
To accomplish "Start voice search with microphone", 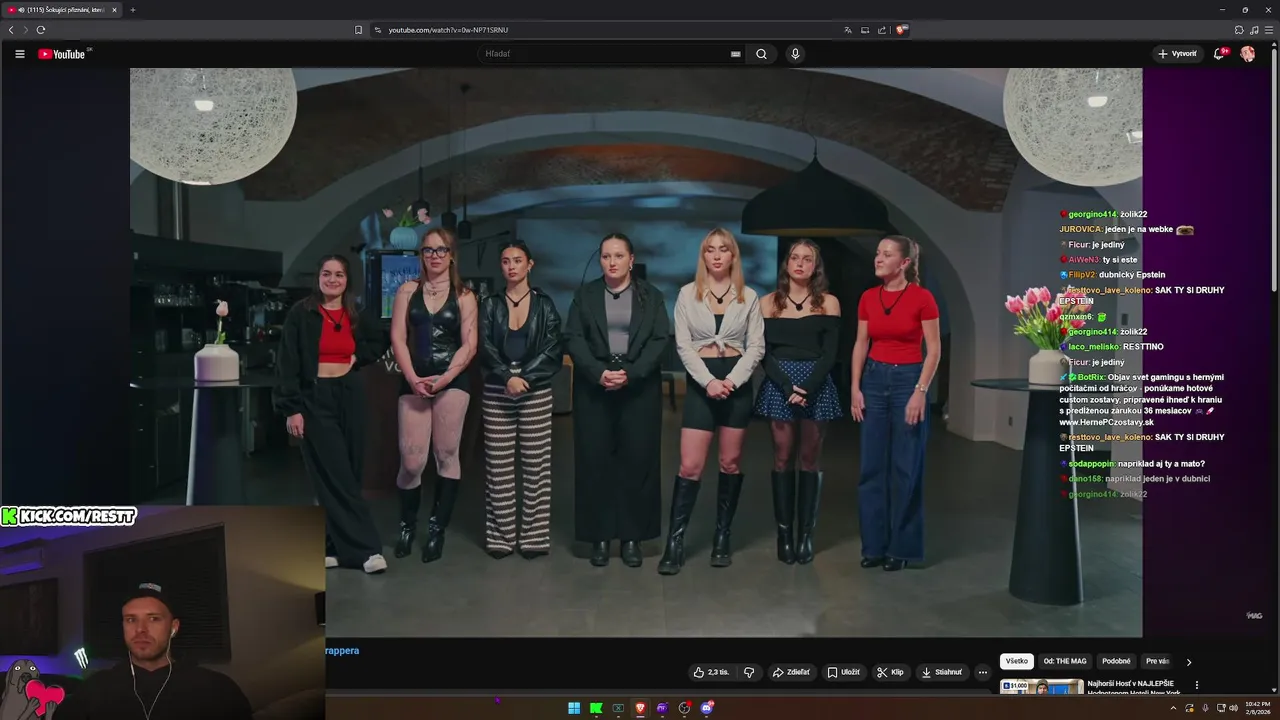I will pos(795,54).
